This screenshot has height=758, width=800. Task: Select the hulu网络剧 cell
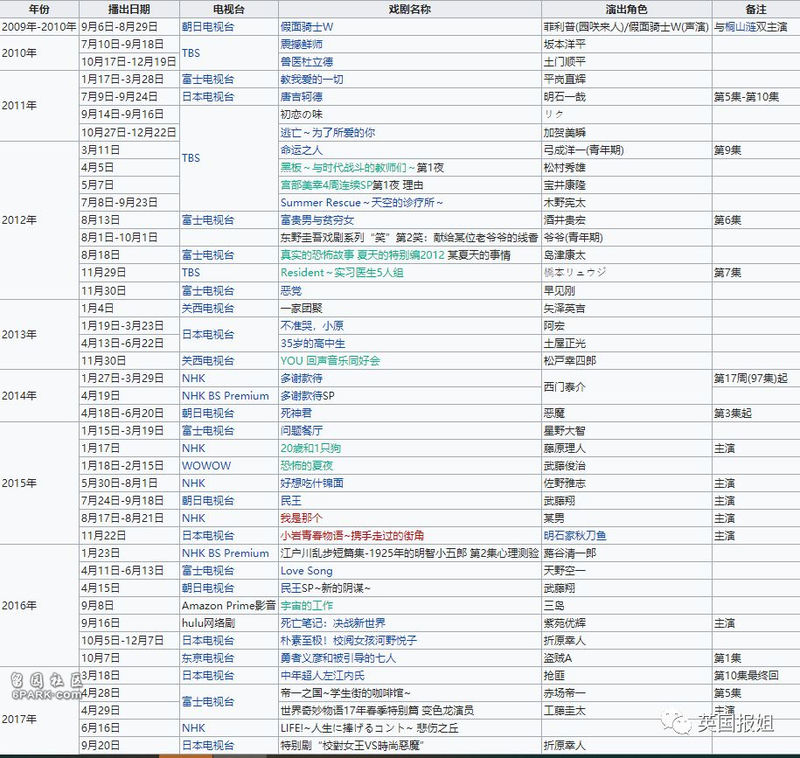click(229, 623)
